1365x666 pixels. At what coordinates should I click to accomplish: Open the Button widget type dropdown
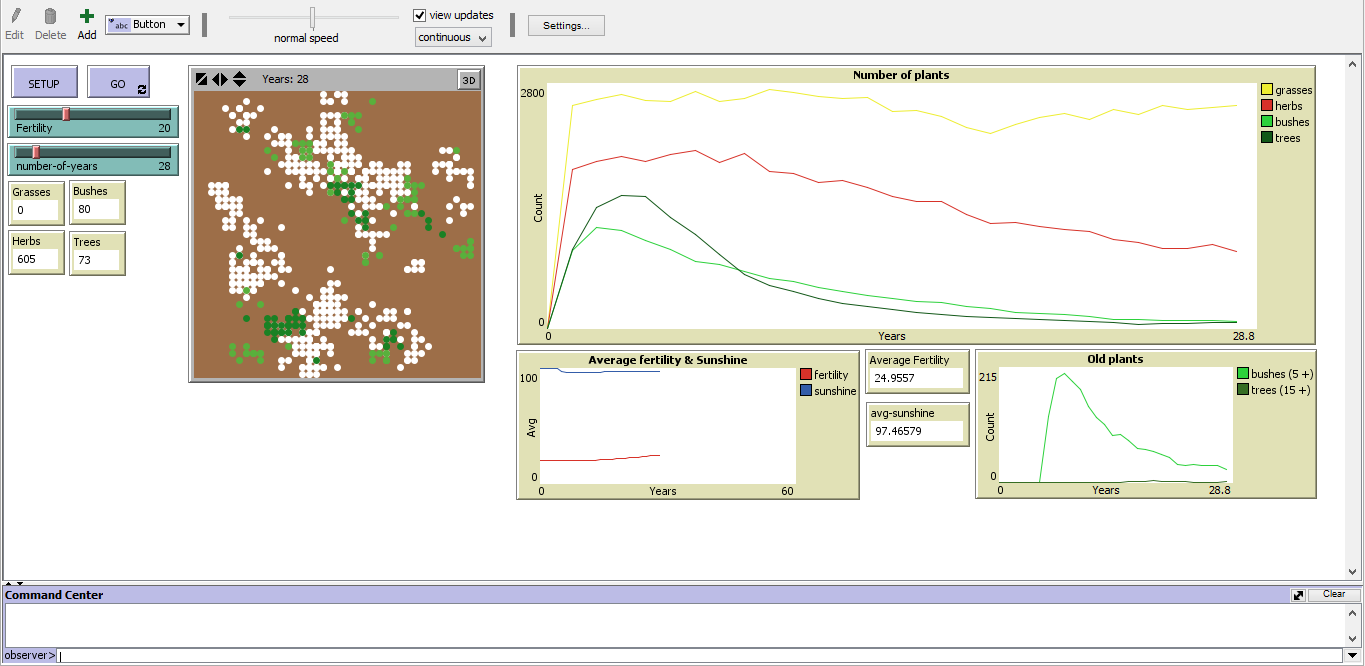coord(147,25)
